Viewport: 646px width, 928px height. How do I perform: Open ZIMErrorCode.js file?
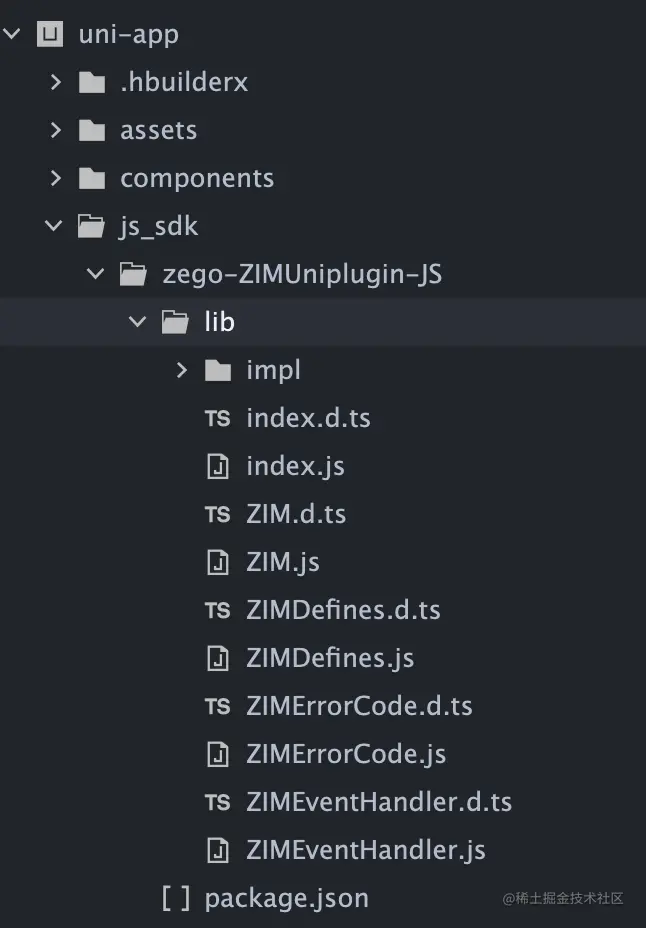point(346,754)
